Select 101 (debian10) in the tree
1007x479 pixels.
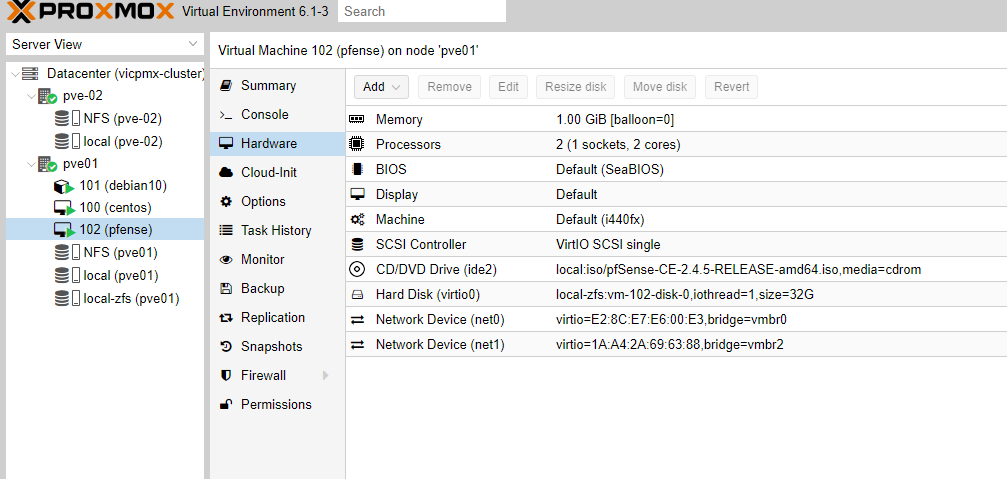pyautogui.click(x=123, y=186)
